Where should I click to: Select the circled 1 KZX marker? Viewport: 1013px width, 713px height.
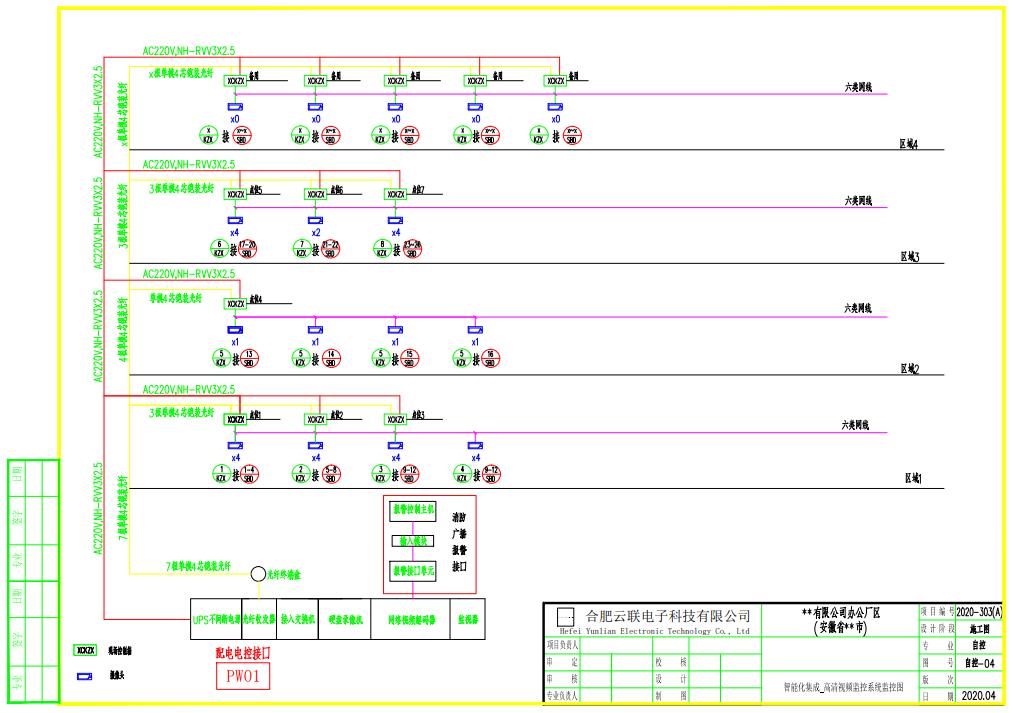click(220, 474)
